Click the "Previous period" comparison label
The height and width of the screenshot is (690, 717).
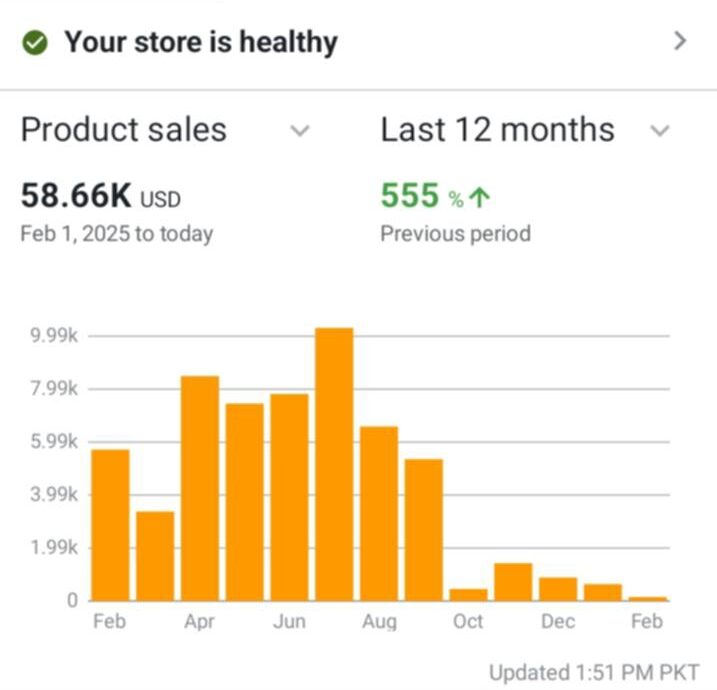[455, 234]
